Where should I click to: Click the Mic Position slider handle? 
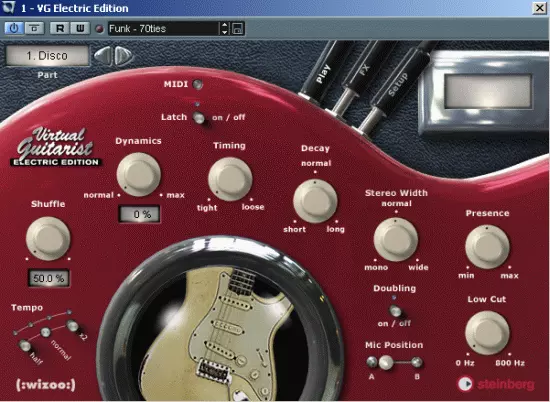pyautogui.click(x=386, y=362)
